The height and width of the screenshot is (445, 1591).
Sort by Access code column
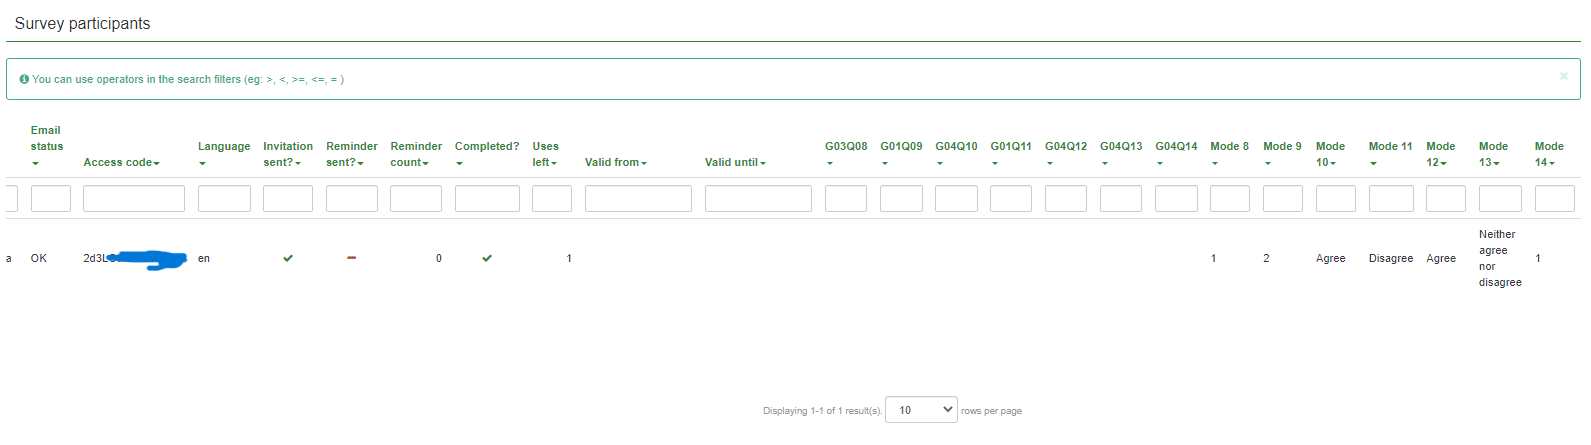(x=121, y=162)
